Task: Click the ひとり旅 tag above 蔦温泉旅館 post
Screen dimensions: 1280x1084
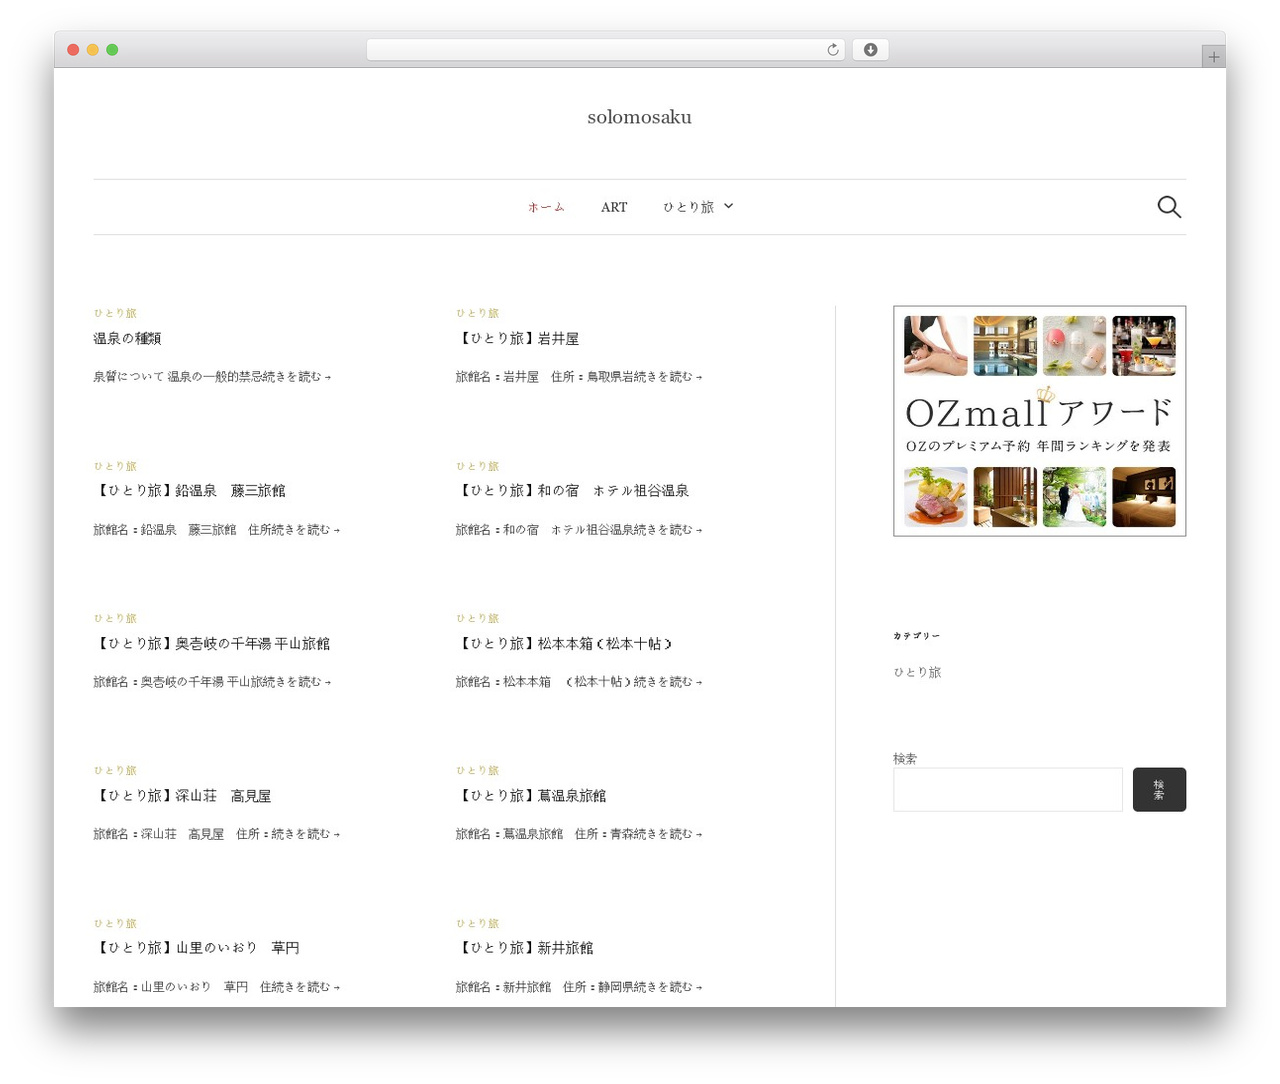Action: tap(478, 771)
